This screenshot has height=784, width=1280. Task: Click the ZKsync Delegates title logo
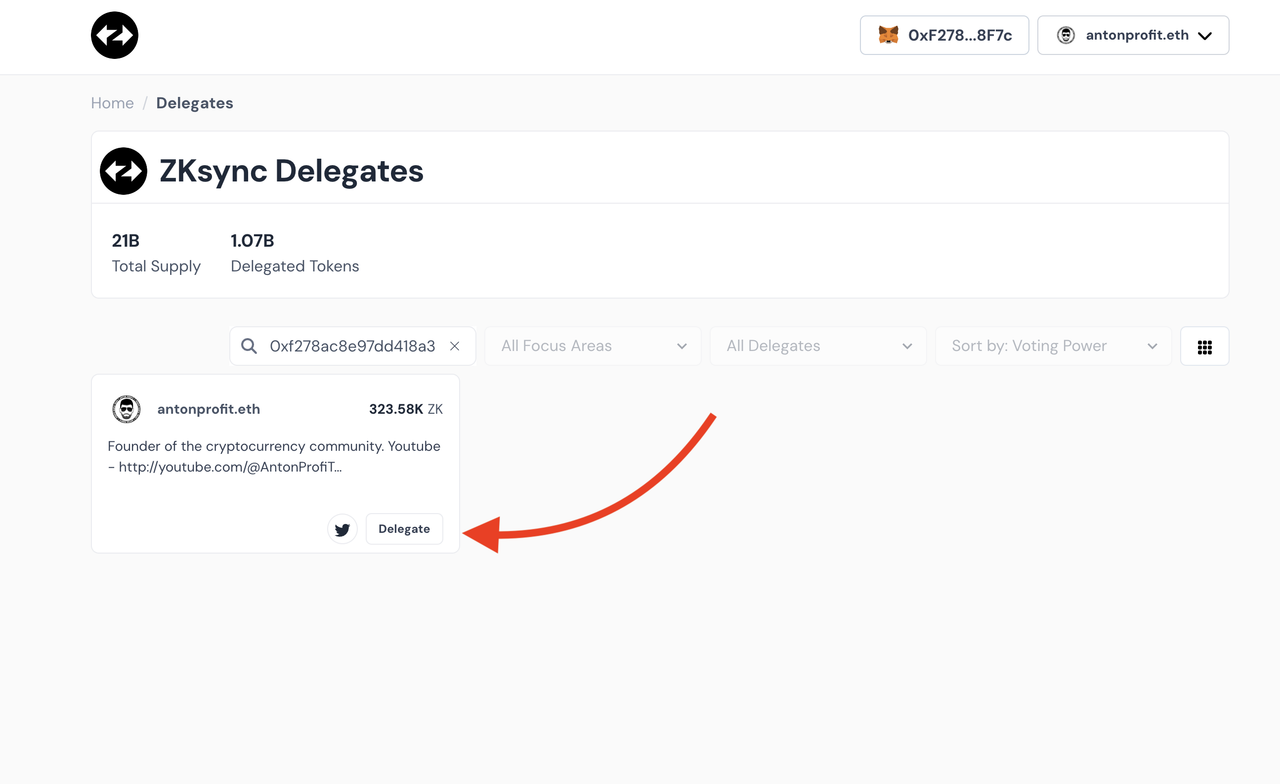point(123,171)
